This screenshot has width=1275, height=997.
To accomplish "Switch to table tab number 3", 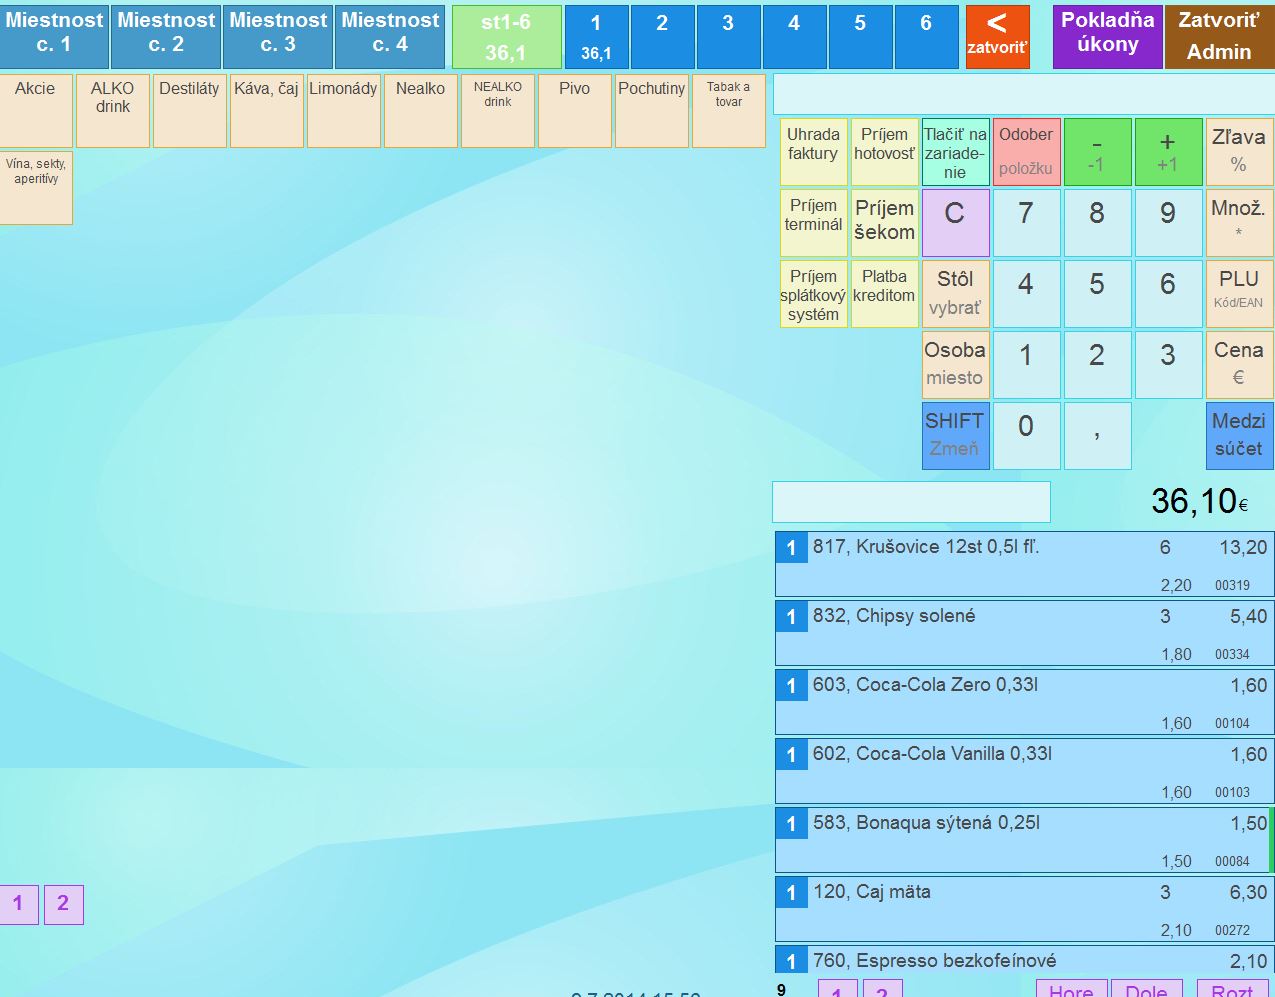I will (x=728, y=36).
